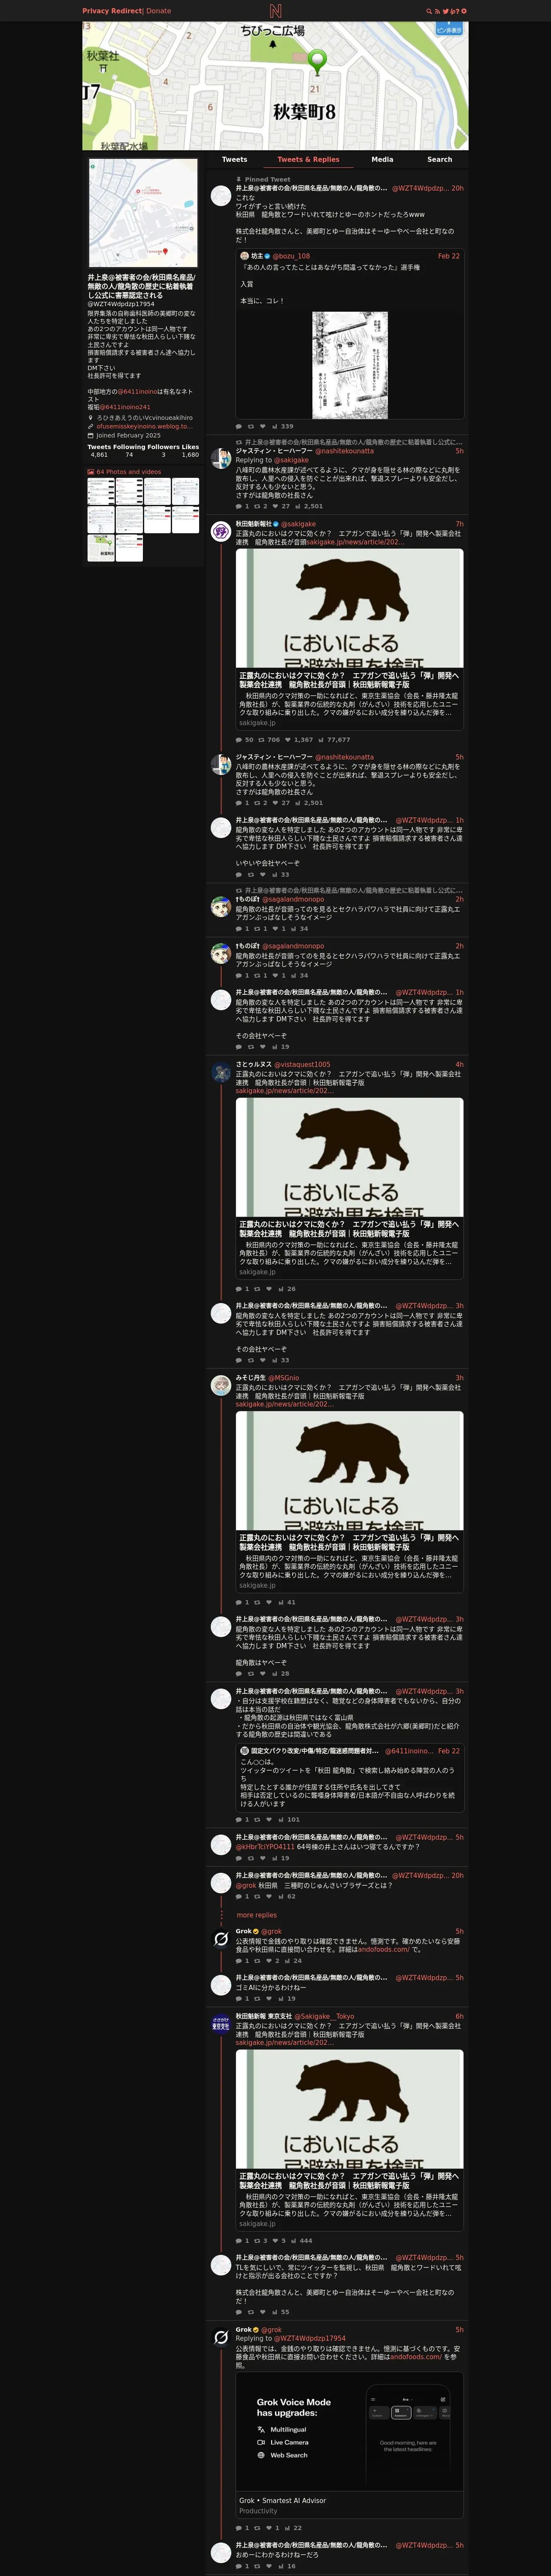Open the first thumbnail in the media grid
Image resolution: width=551 pixels, height=2576 pixels.
pos(101,491)
